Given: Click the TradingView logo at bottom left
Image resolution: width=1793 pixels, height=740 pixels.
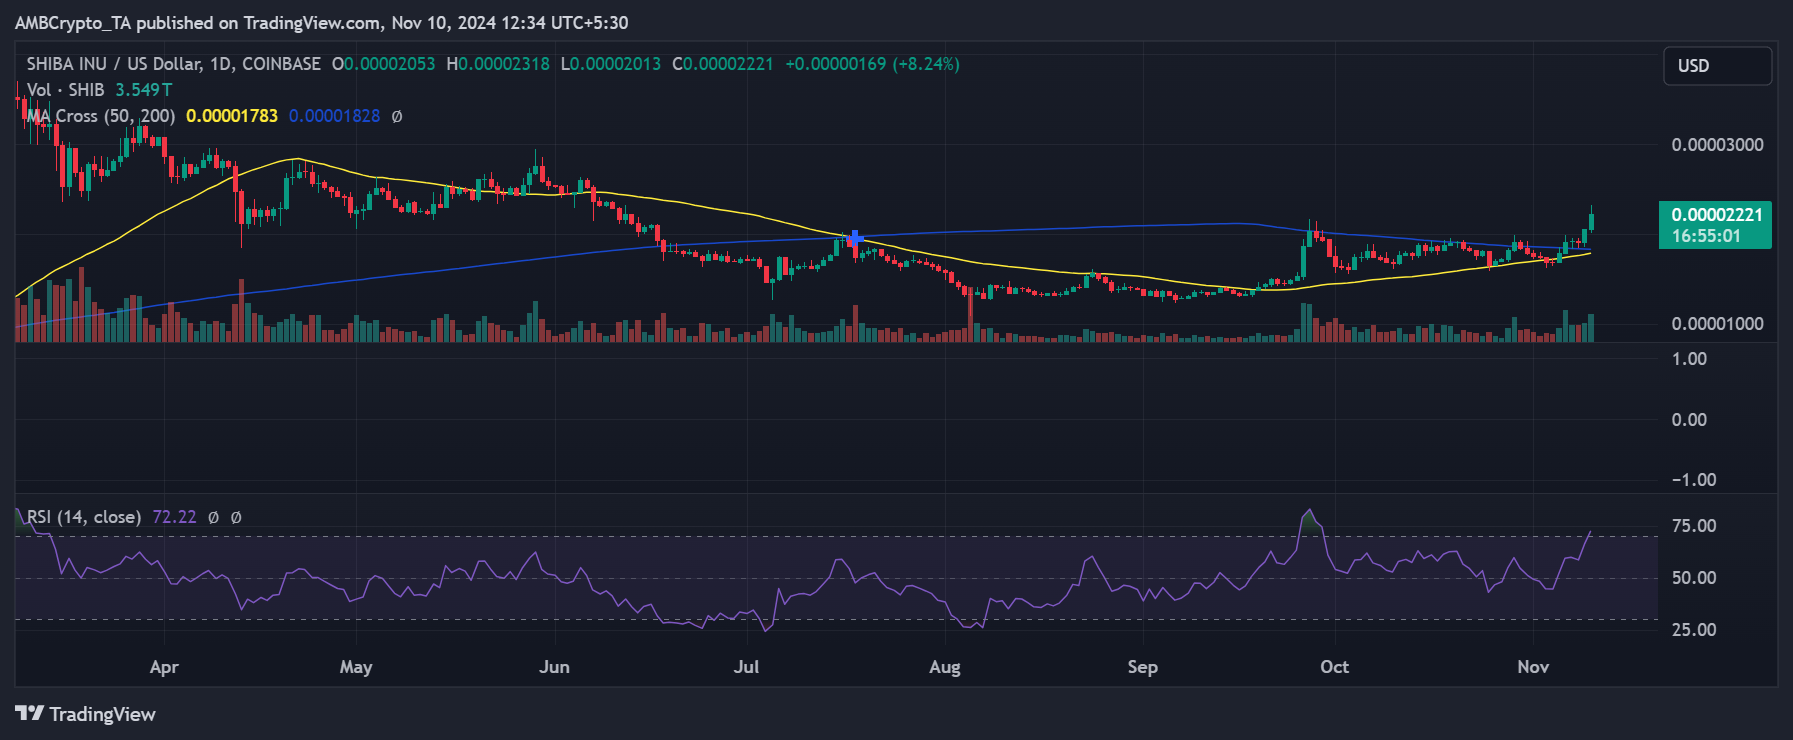Looking at the screenshot, I should [x=86, y=714].
